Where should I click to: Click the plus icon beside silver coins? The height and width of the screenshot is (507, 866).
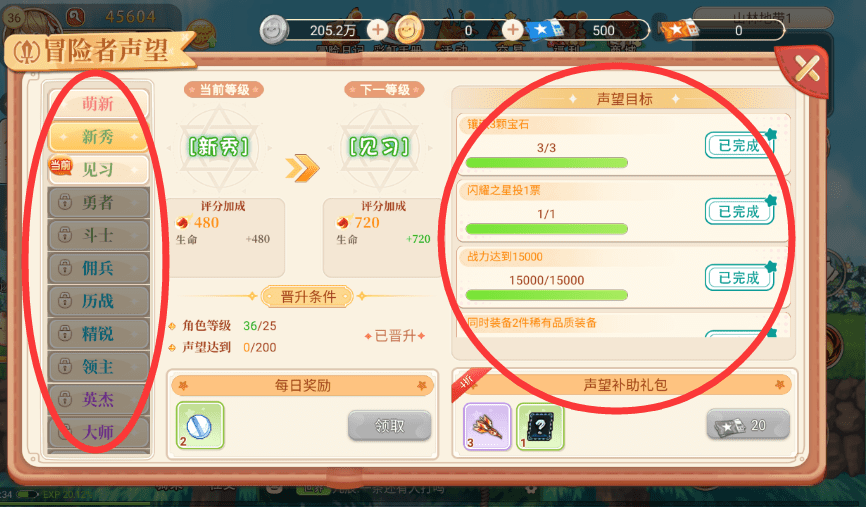pyautogui.click(x=377, y=30)
